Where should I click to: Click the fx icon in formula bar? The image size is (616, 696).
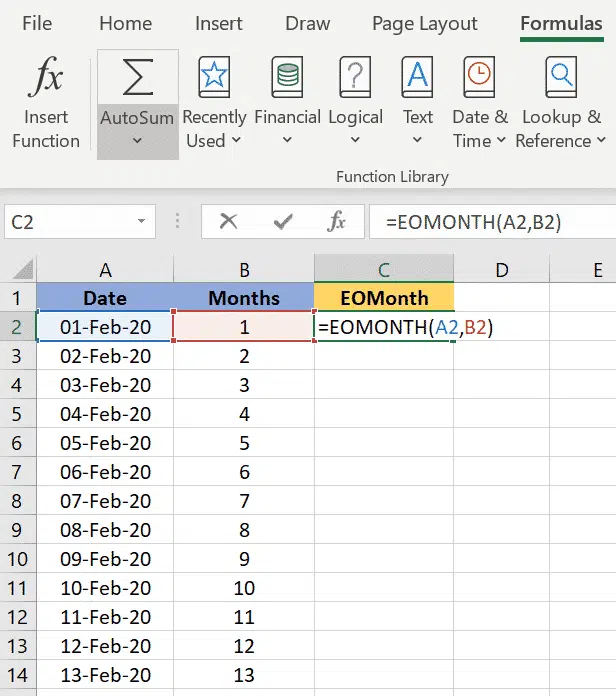click(336, 221)
